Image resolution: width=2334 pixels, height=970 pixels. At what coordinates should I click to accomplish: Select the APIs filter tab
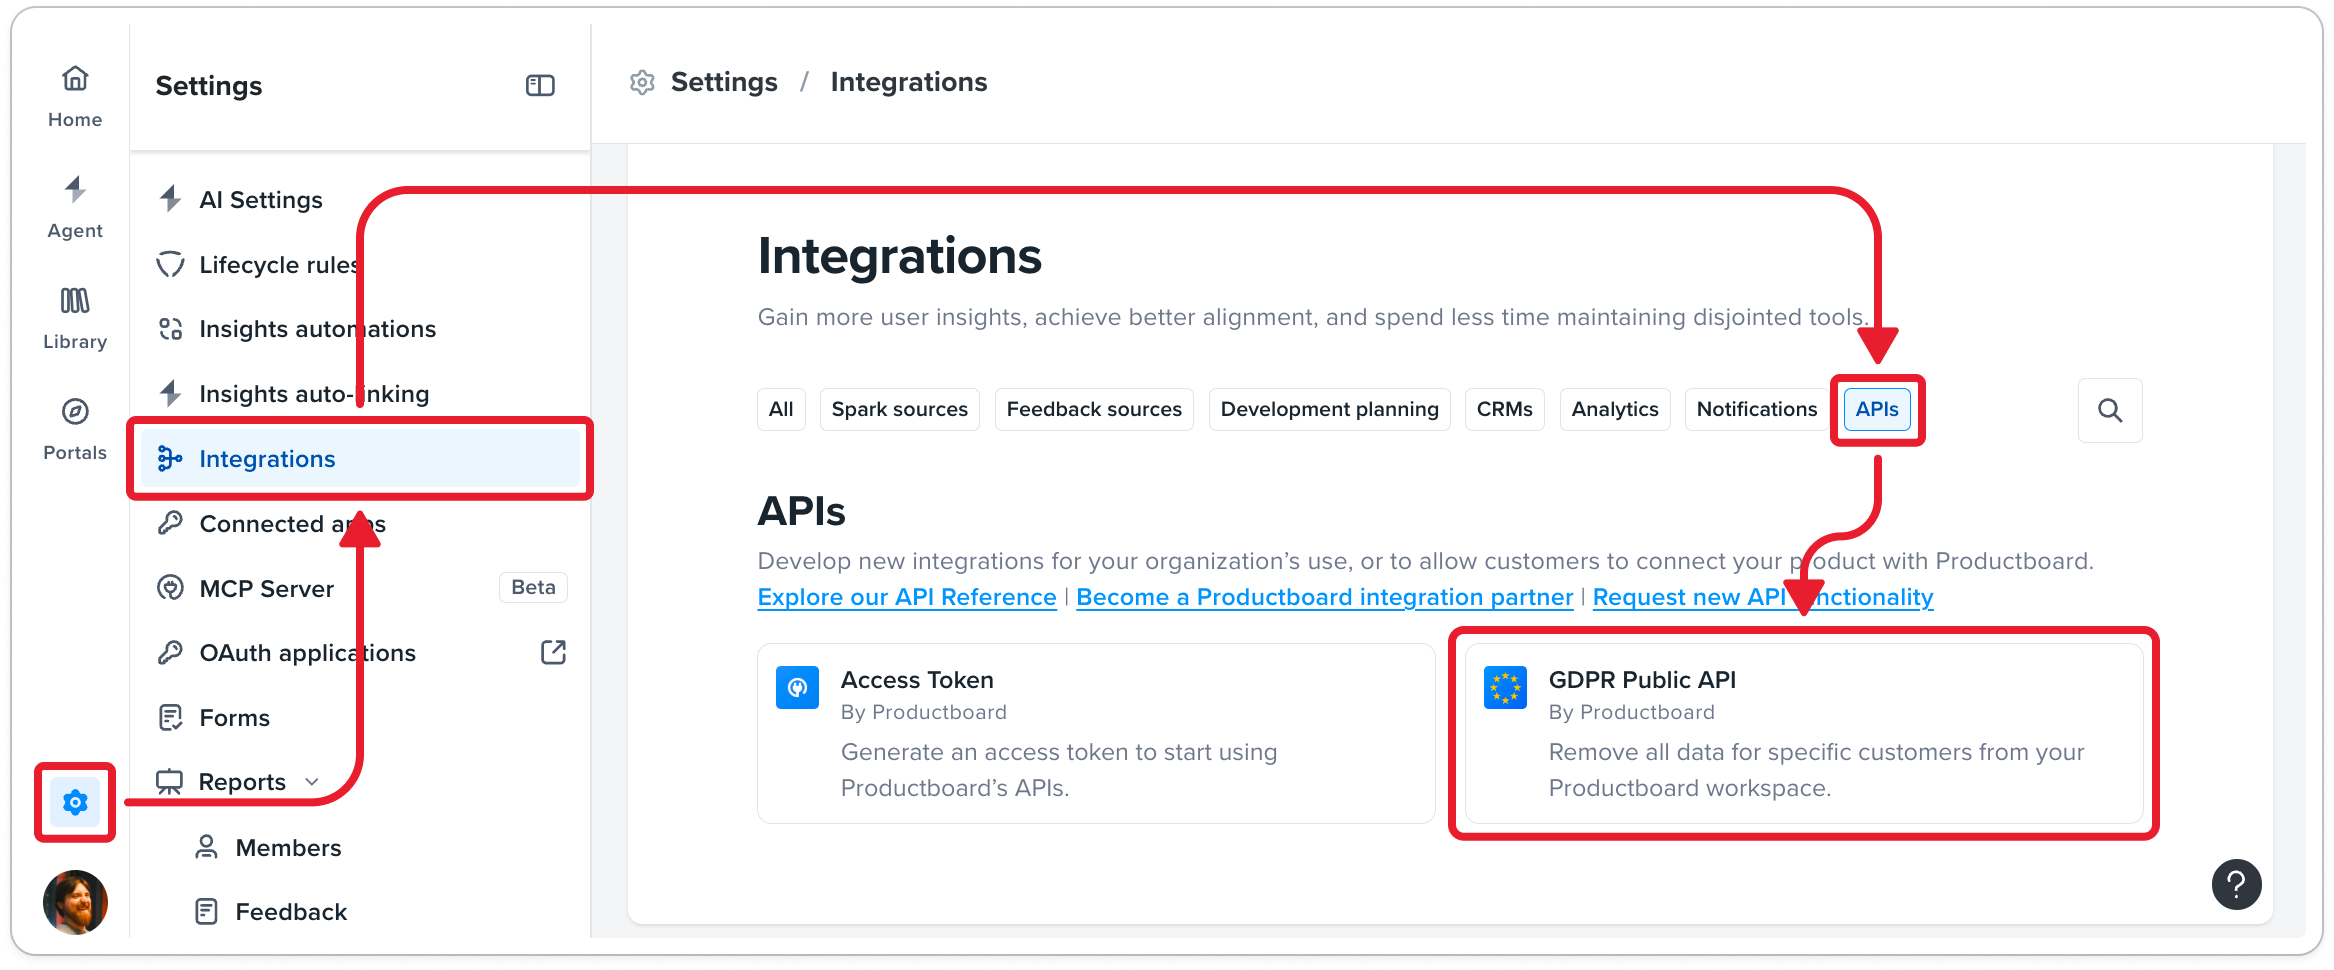tap(1877, 410)
